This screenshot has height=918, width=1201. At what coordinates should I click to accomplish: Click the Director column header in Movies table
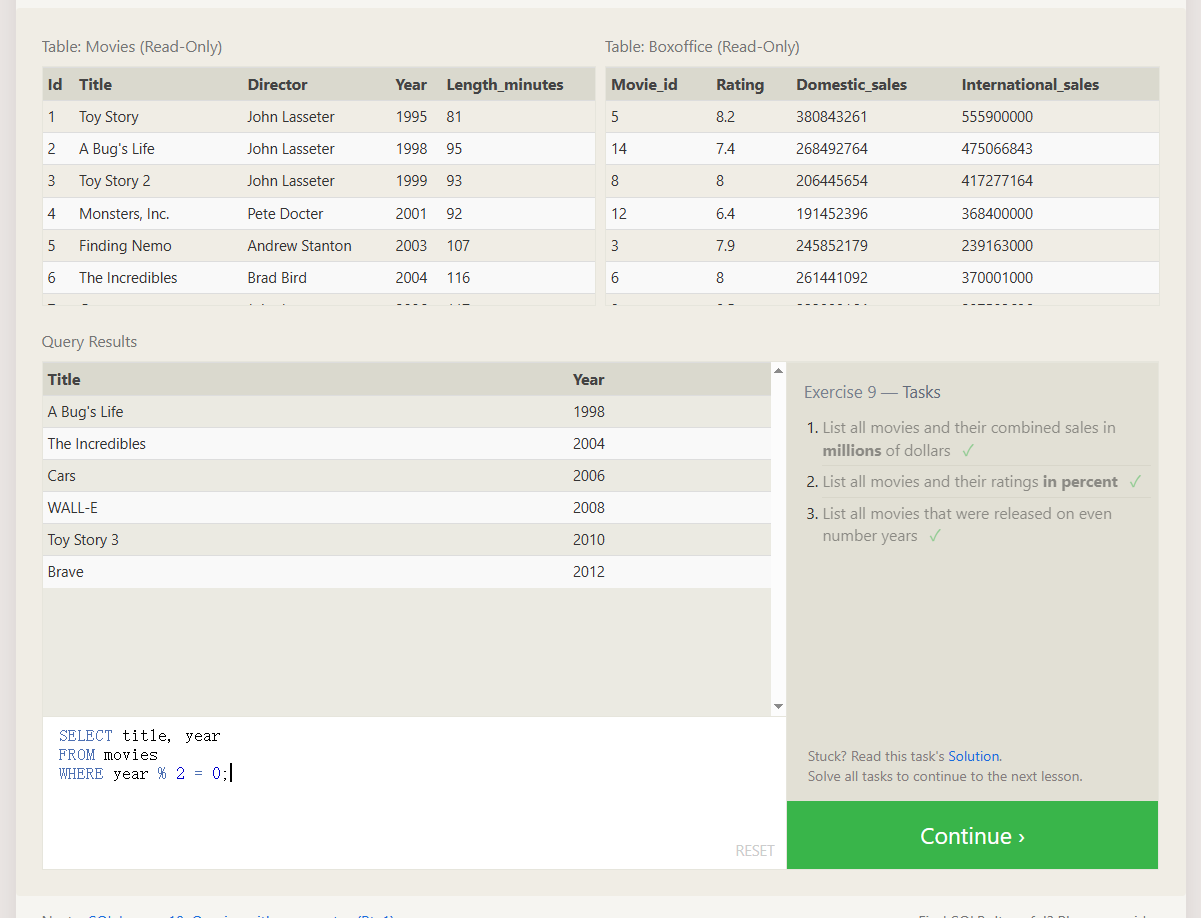(277, 85)
